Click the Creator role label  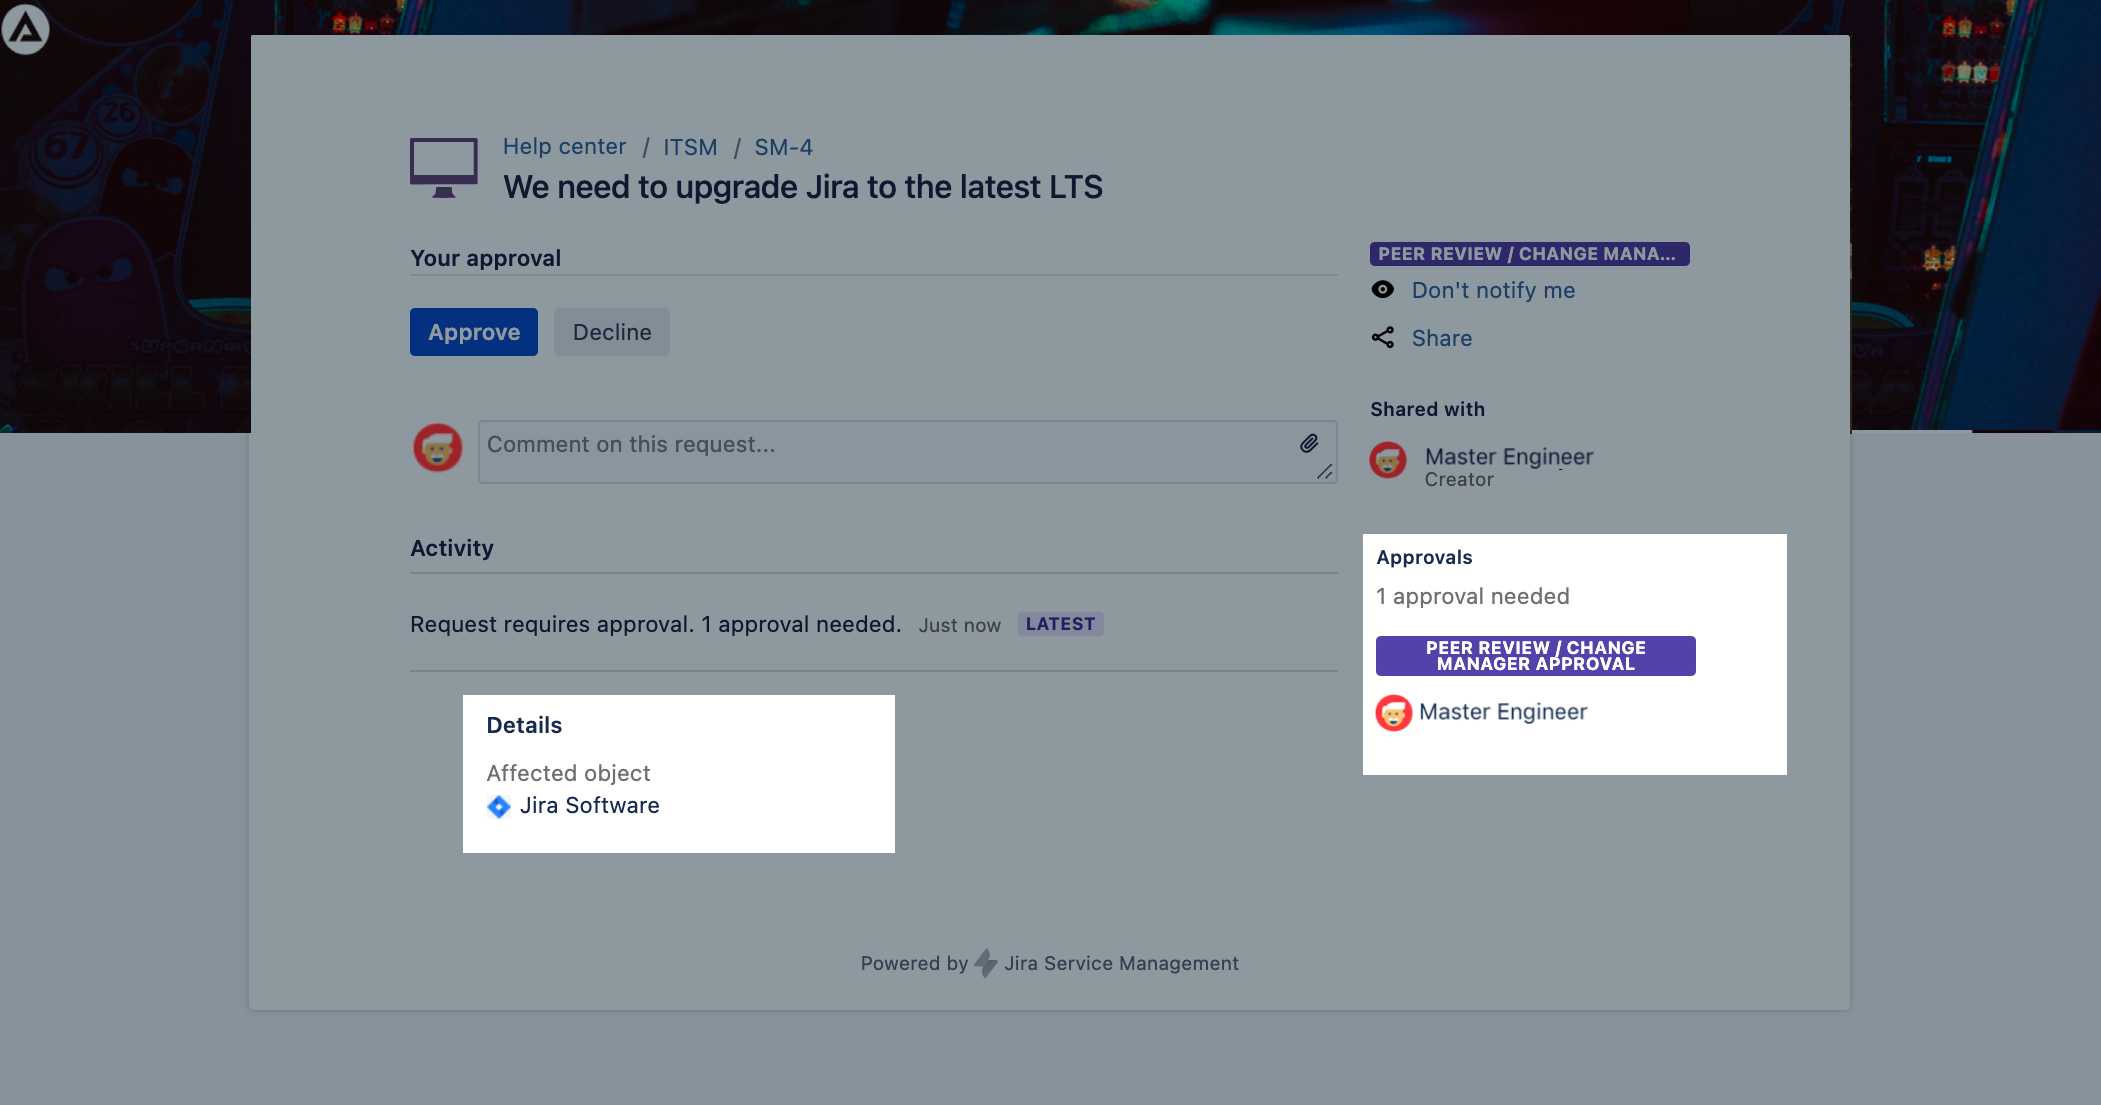1458,480
